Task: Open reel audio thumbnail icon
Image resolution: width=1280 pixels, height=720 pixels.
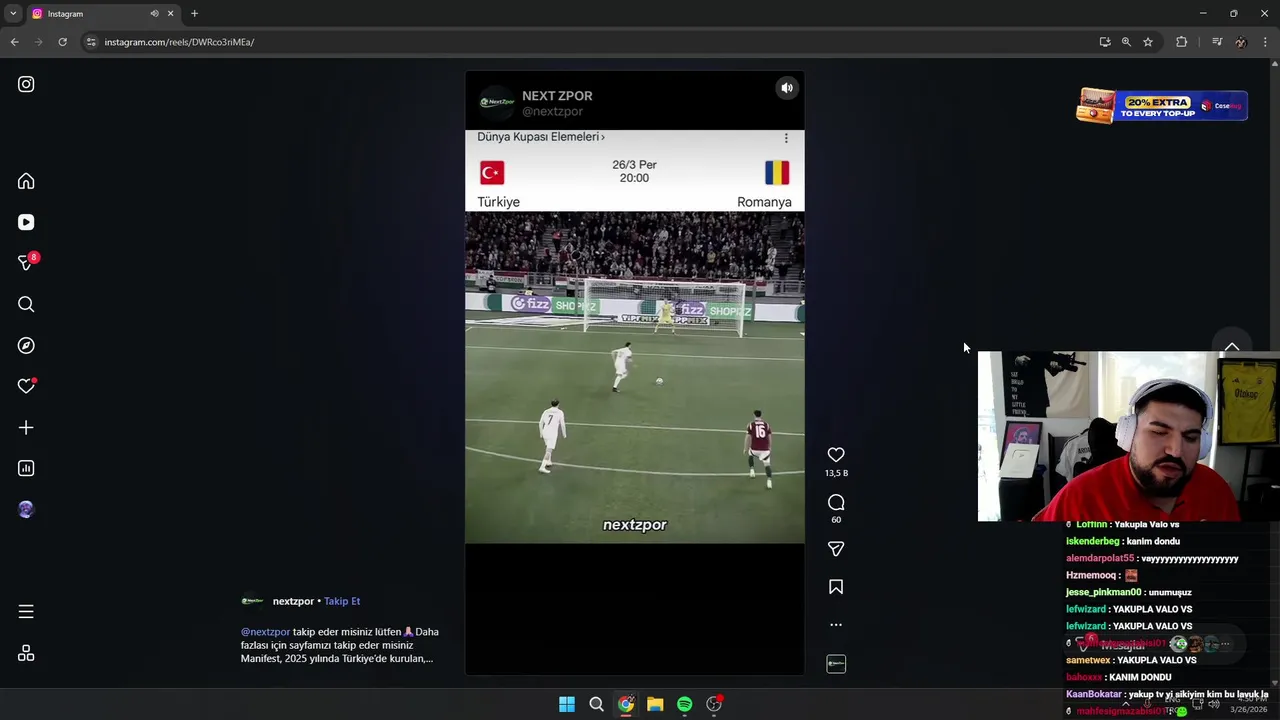Action: 836,664
